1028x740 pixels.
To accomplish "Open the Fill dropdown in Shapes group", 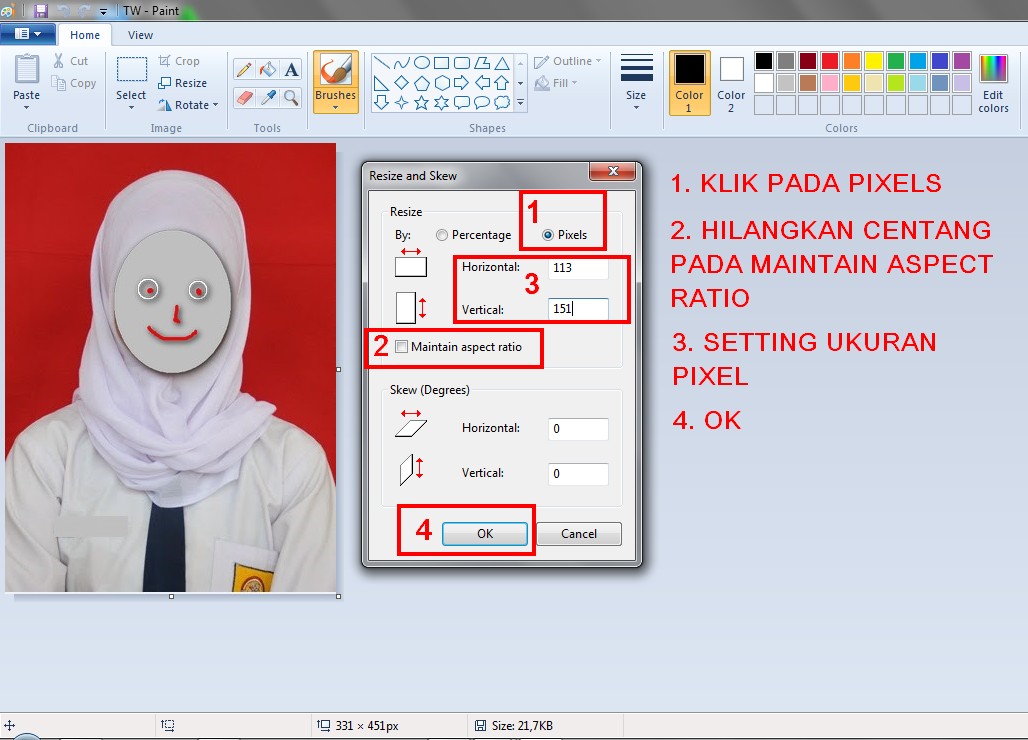I will click(556, 83).
